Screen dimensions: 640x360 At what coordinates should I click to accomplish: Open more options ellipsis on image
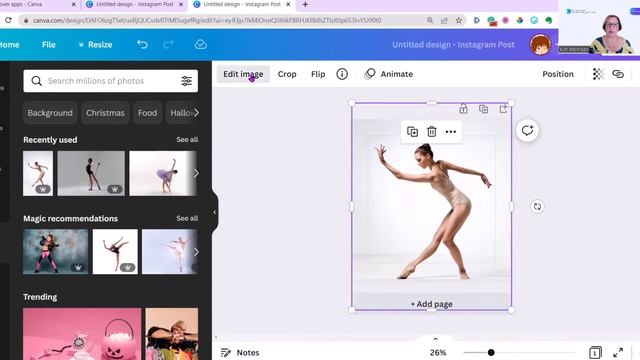pyautogui.click(x=451, y=131)
